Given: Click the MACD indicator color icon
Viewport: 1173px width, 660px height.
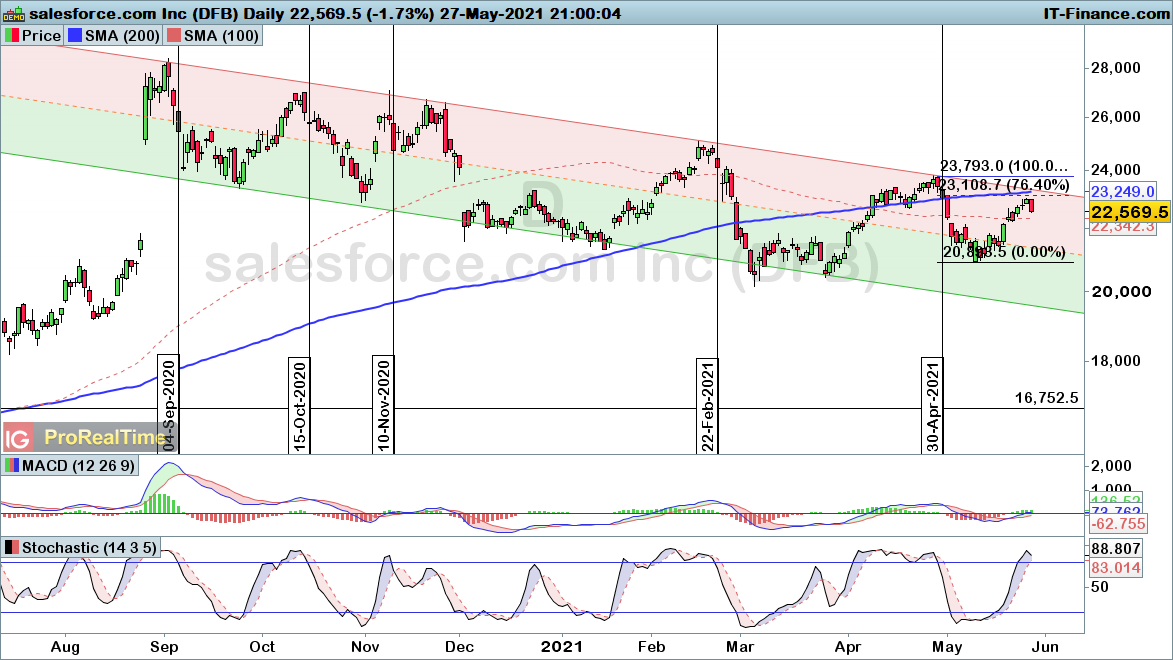Looking at the screenshot, I should 11,466.
